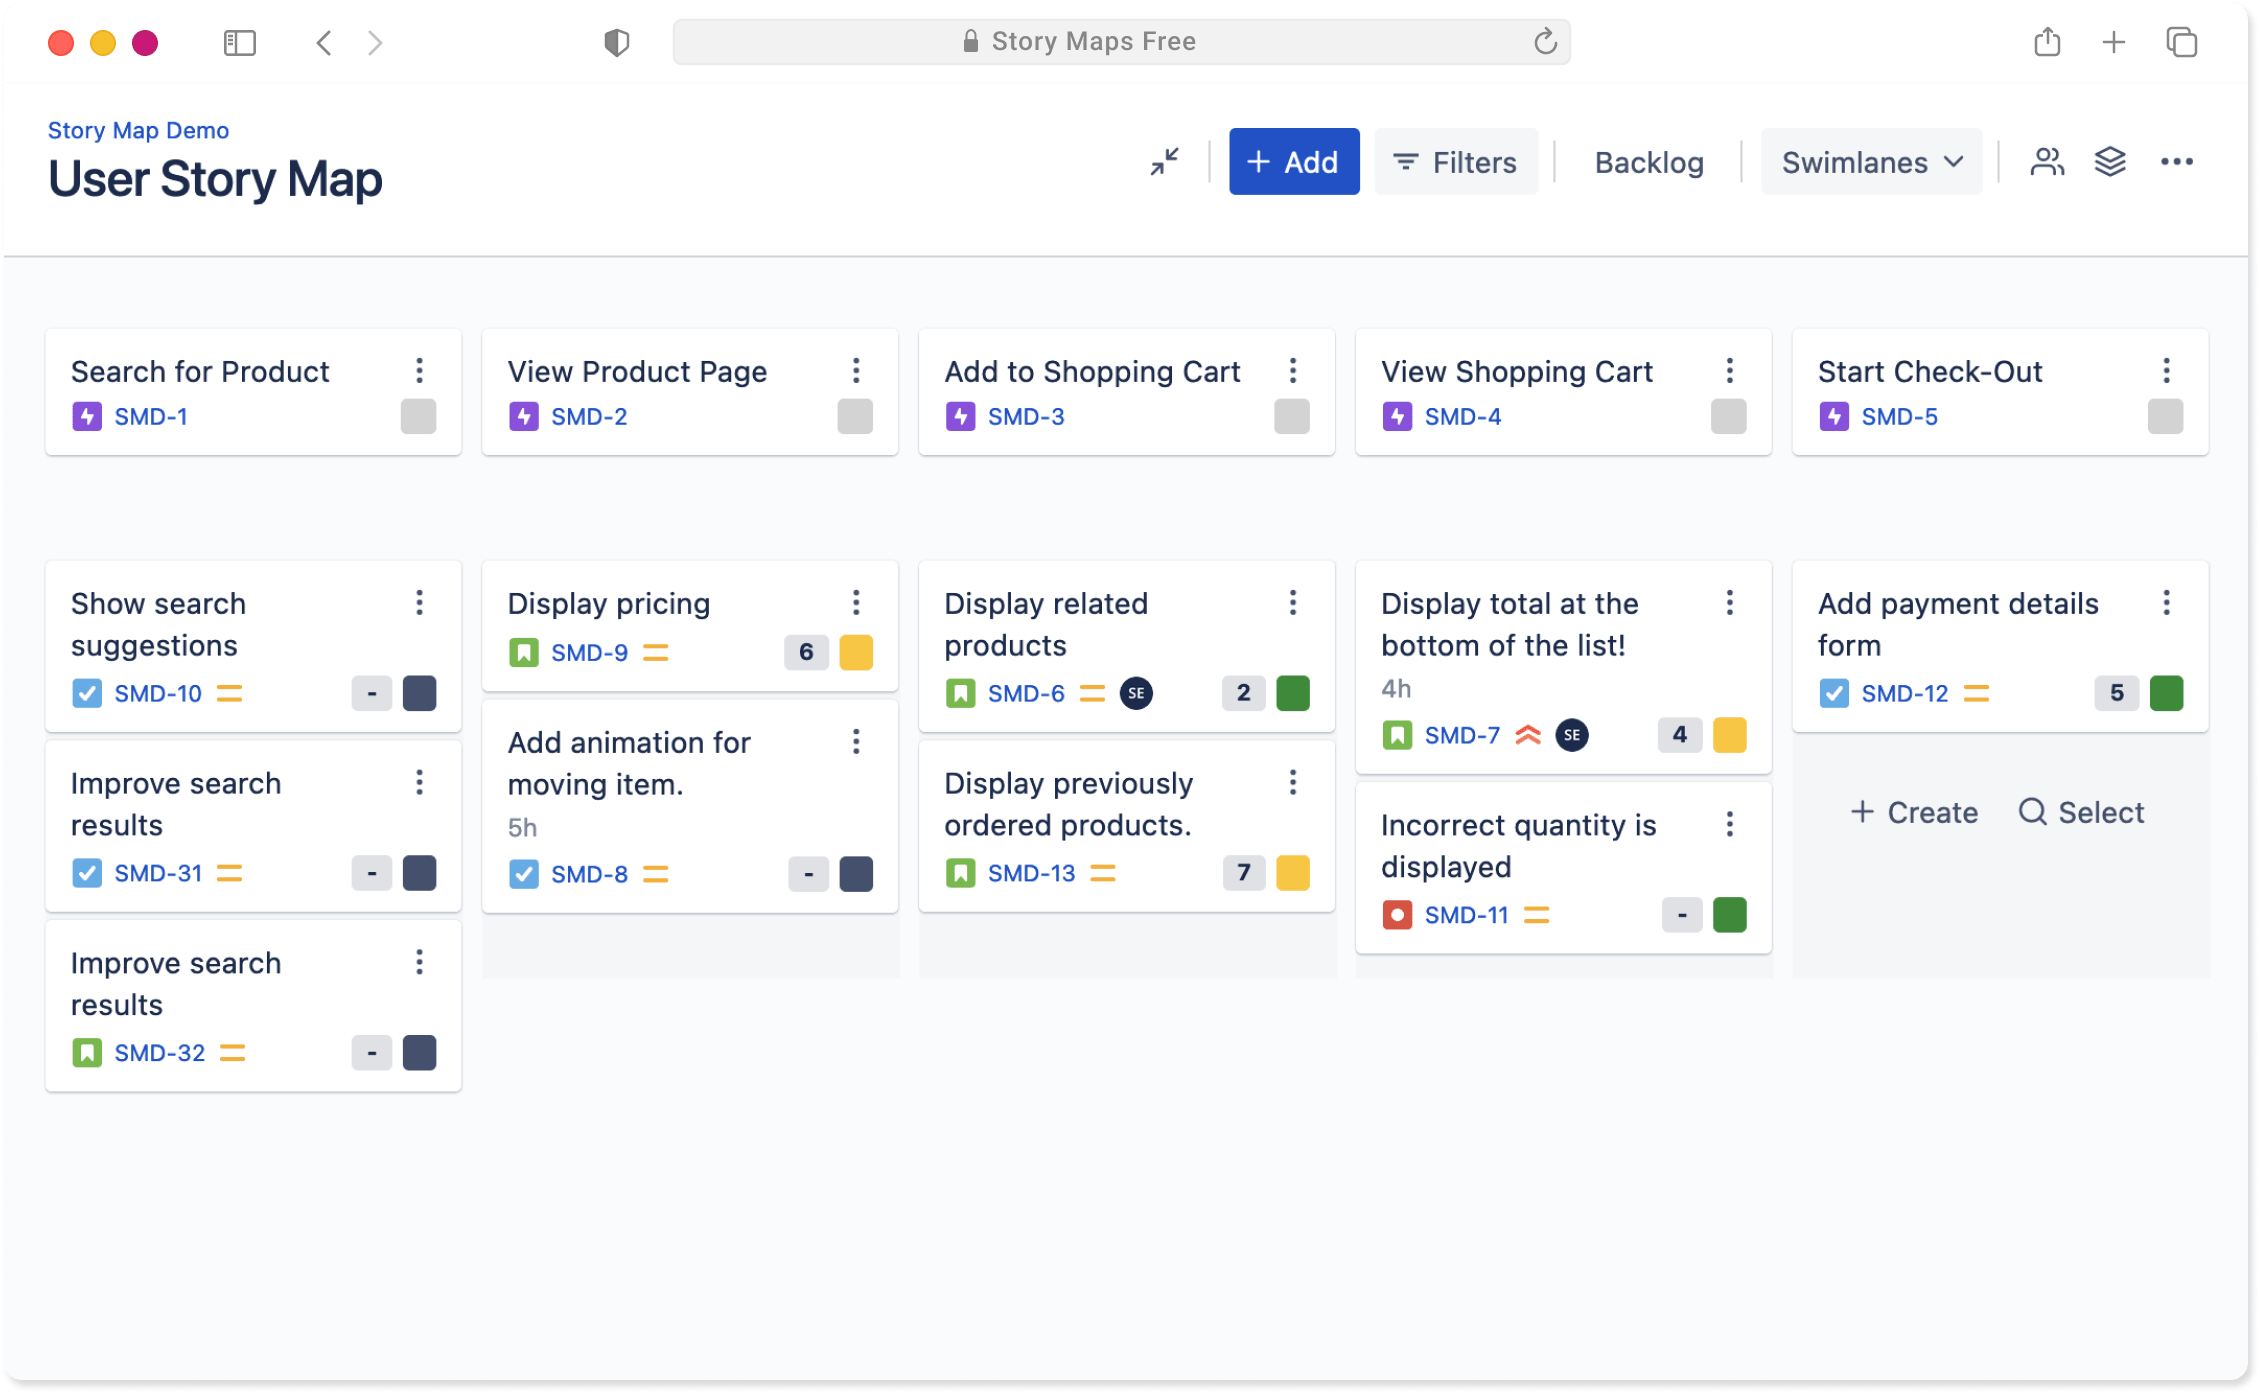Open the Filters panel
This screenshot has height=1394, width=2260.
1456,162
